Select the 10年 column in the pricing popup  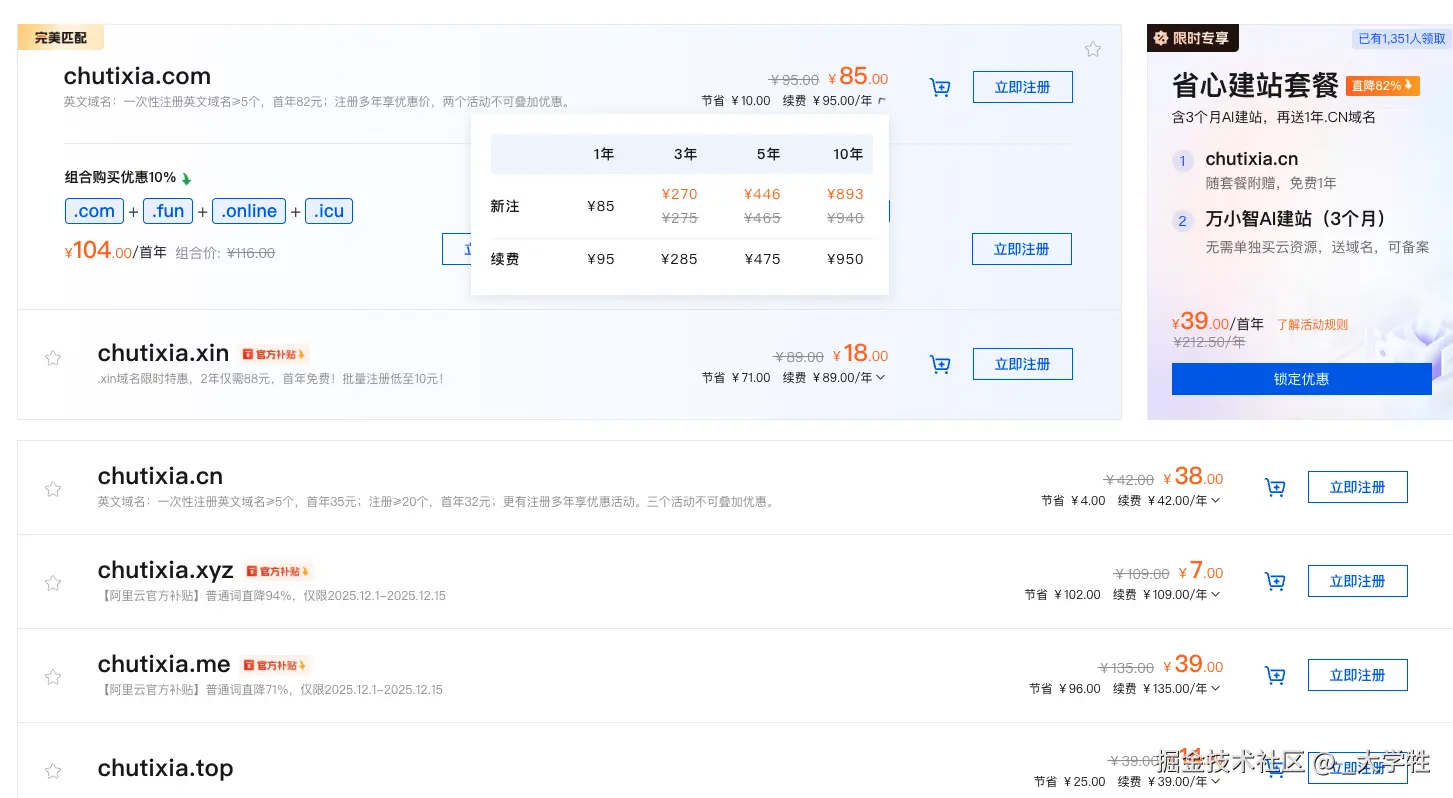847,154
